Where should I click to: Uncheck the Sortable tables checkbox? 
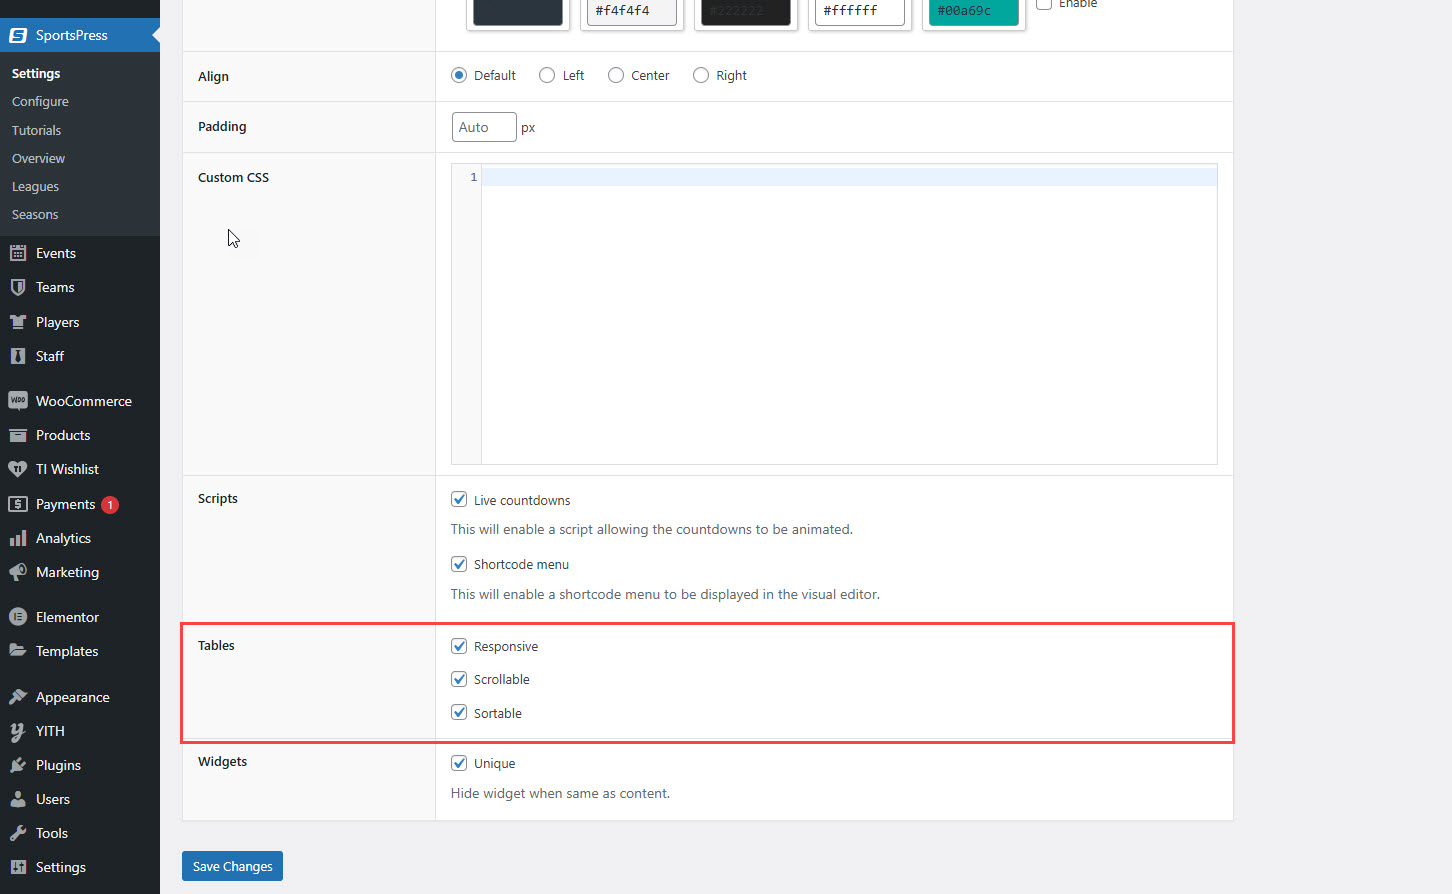[x=459, y=712]
